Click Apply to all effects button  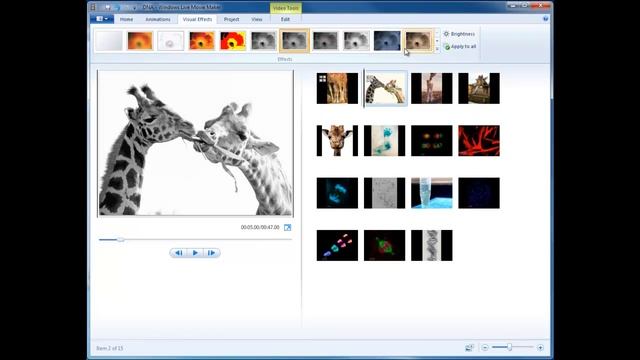click(460, 47)
